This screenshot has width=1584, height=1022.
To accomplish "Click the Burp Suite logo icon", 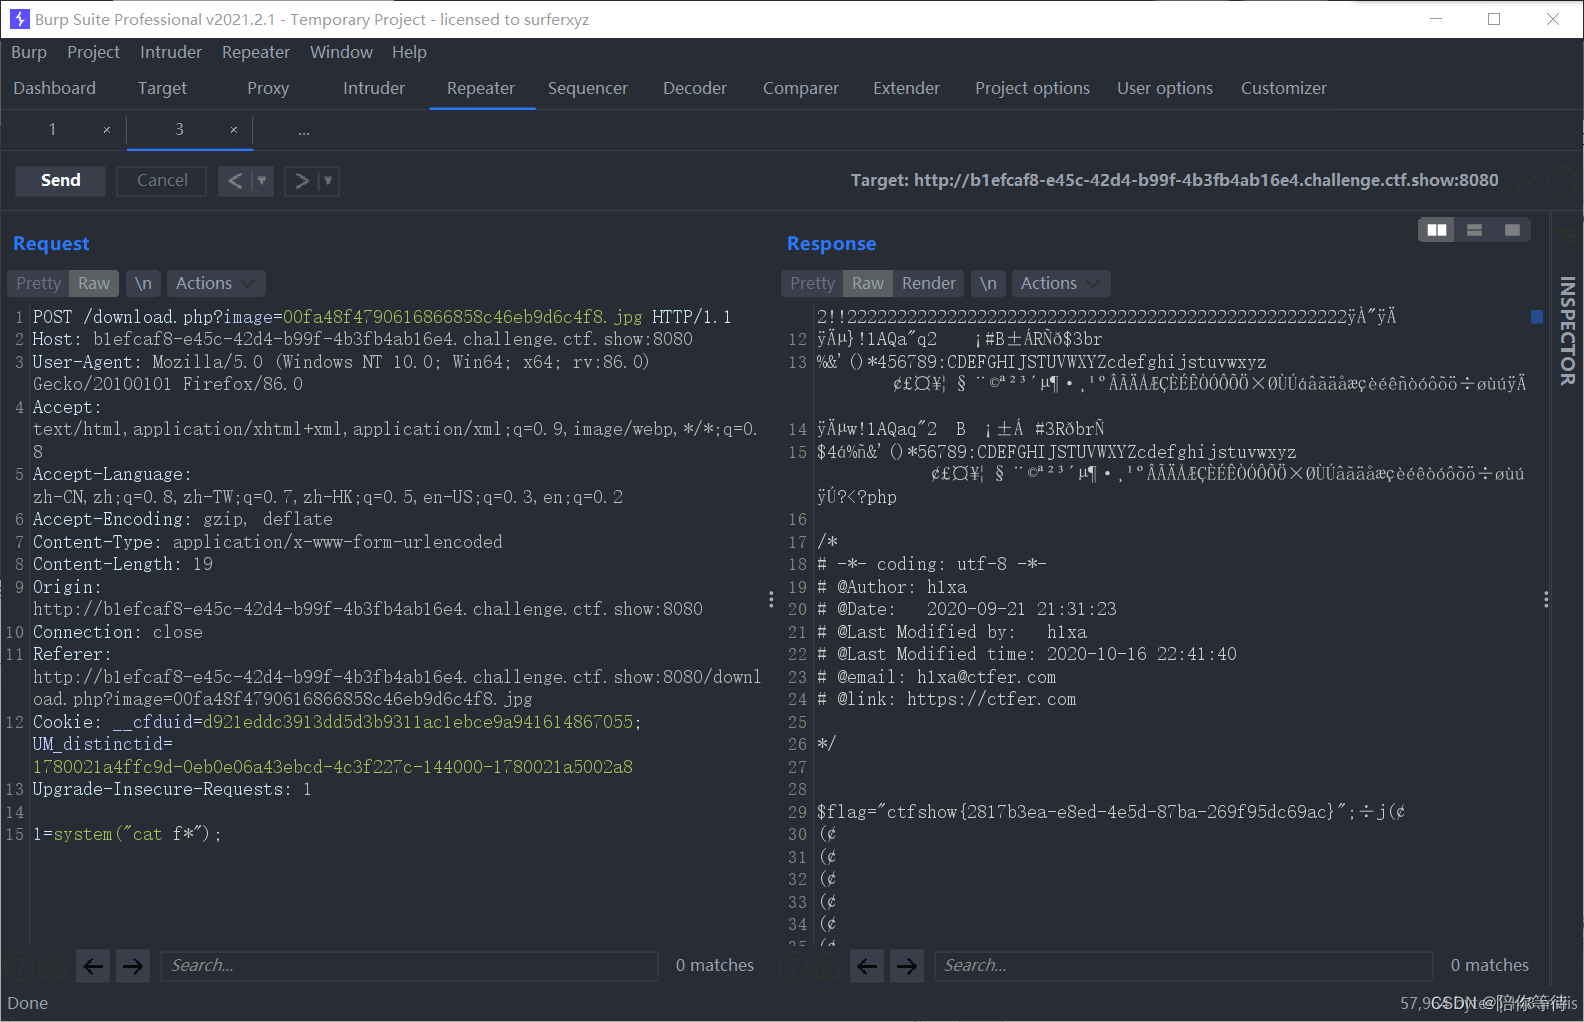I will pyautogui.click(x=19, y=19).
